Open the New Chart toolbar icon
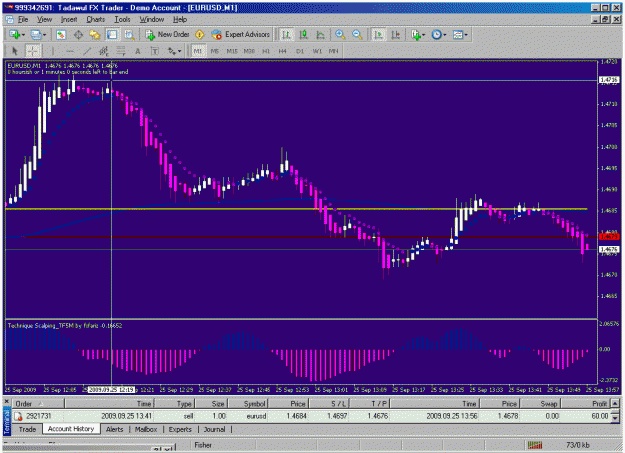 coord(14,35)
